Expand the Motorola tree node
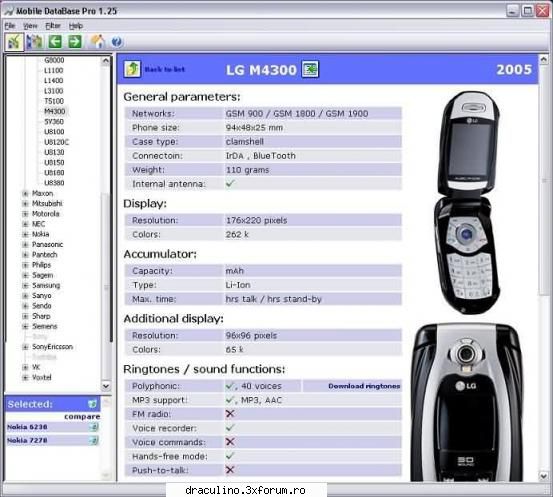 (x=25, y=214)
